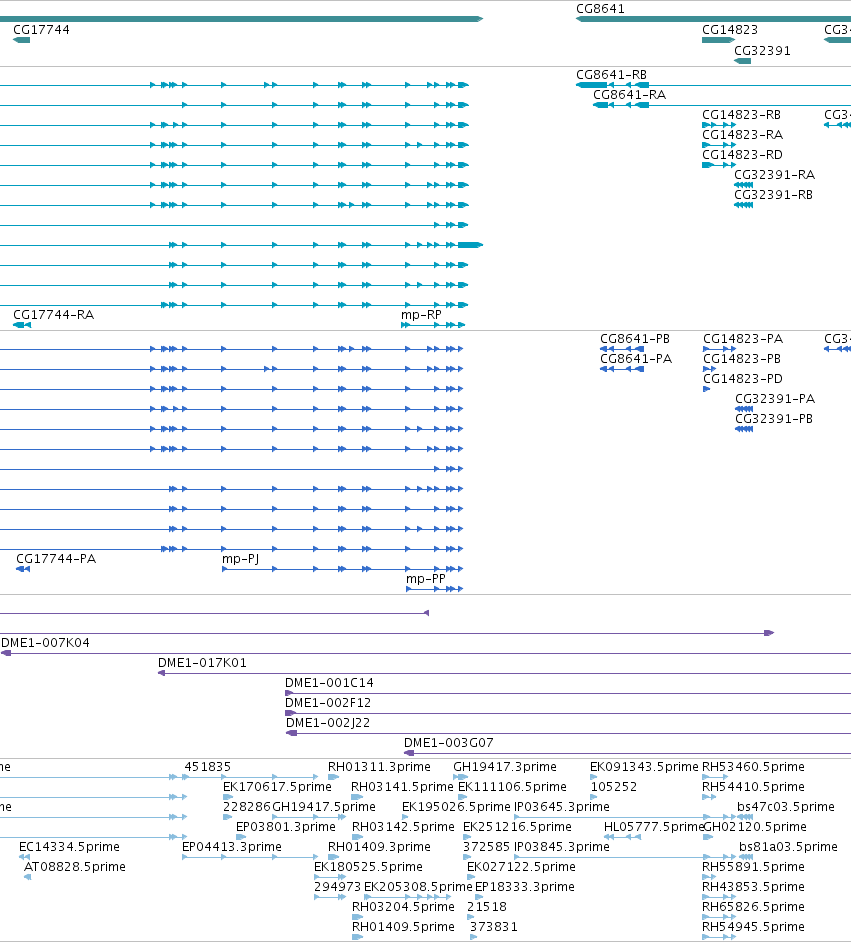This screenshot has height=942, width=851.
Task: Select the 105252 EST label
Action: (614, 786)
